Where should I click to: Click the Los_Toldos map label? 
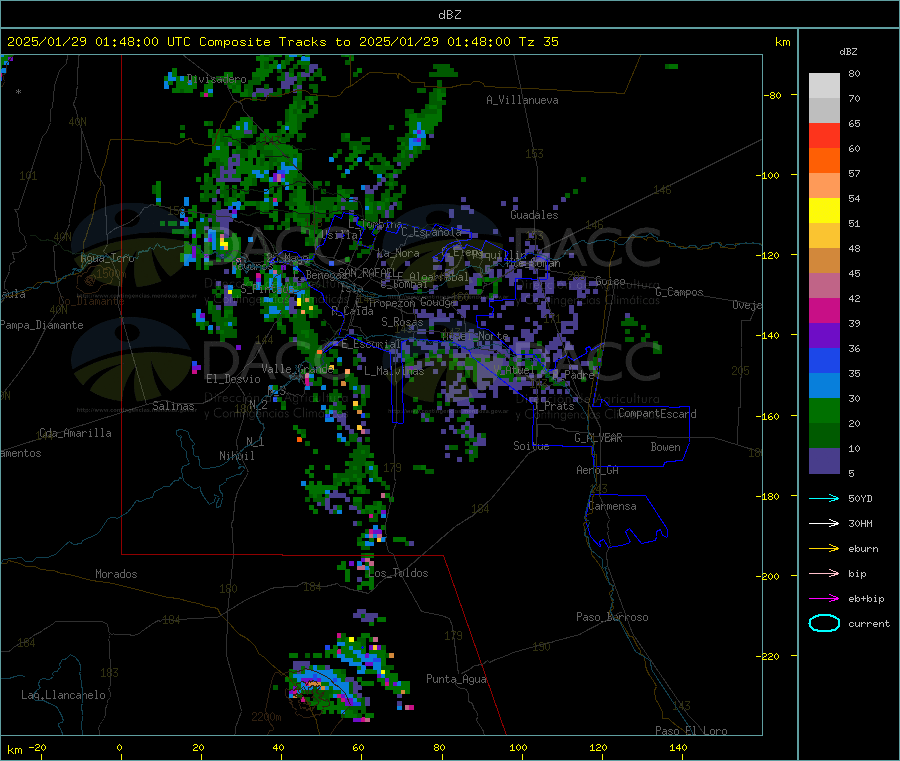(398, 573)
